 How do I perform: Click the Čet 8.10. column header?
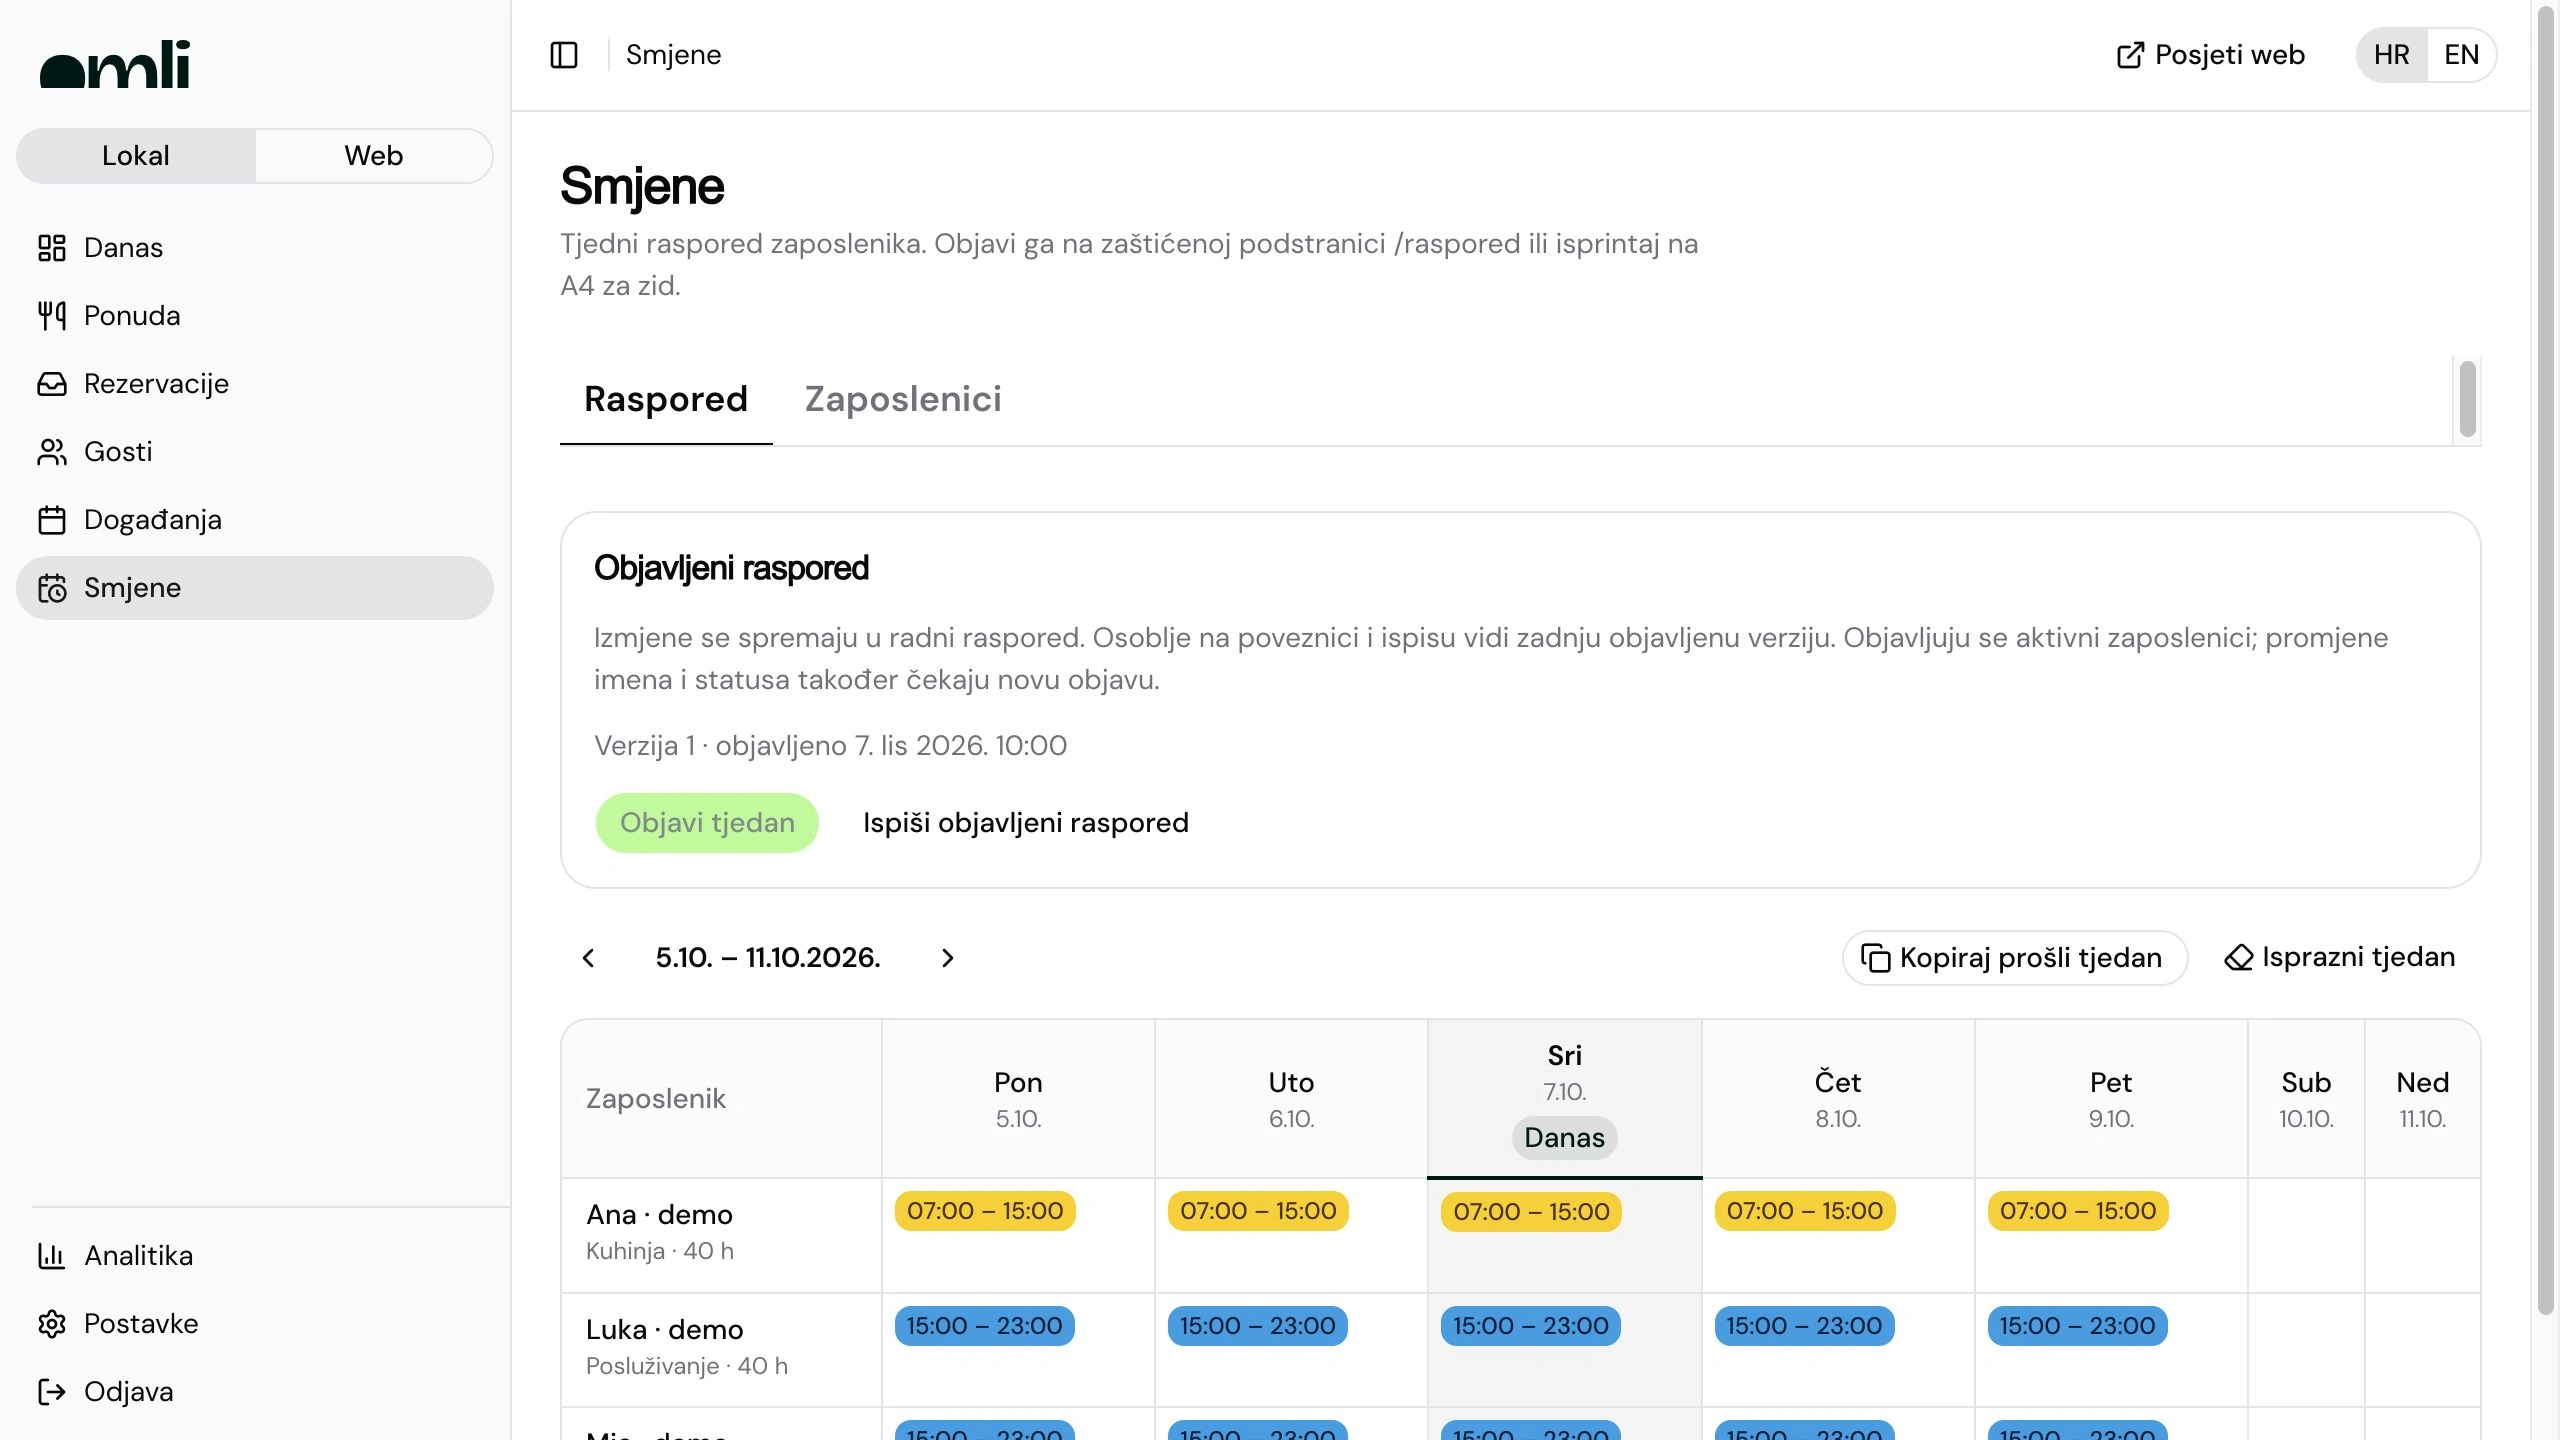tap(1838, 1099)
